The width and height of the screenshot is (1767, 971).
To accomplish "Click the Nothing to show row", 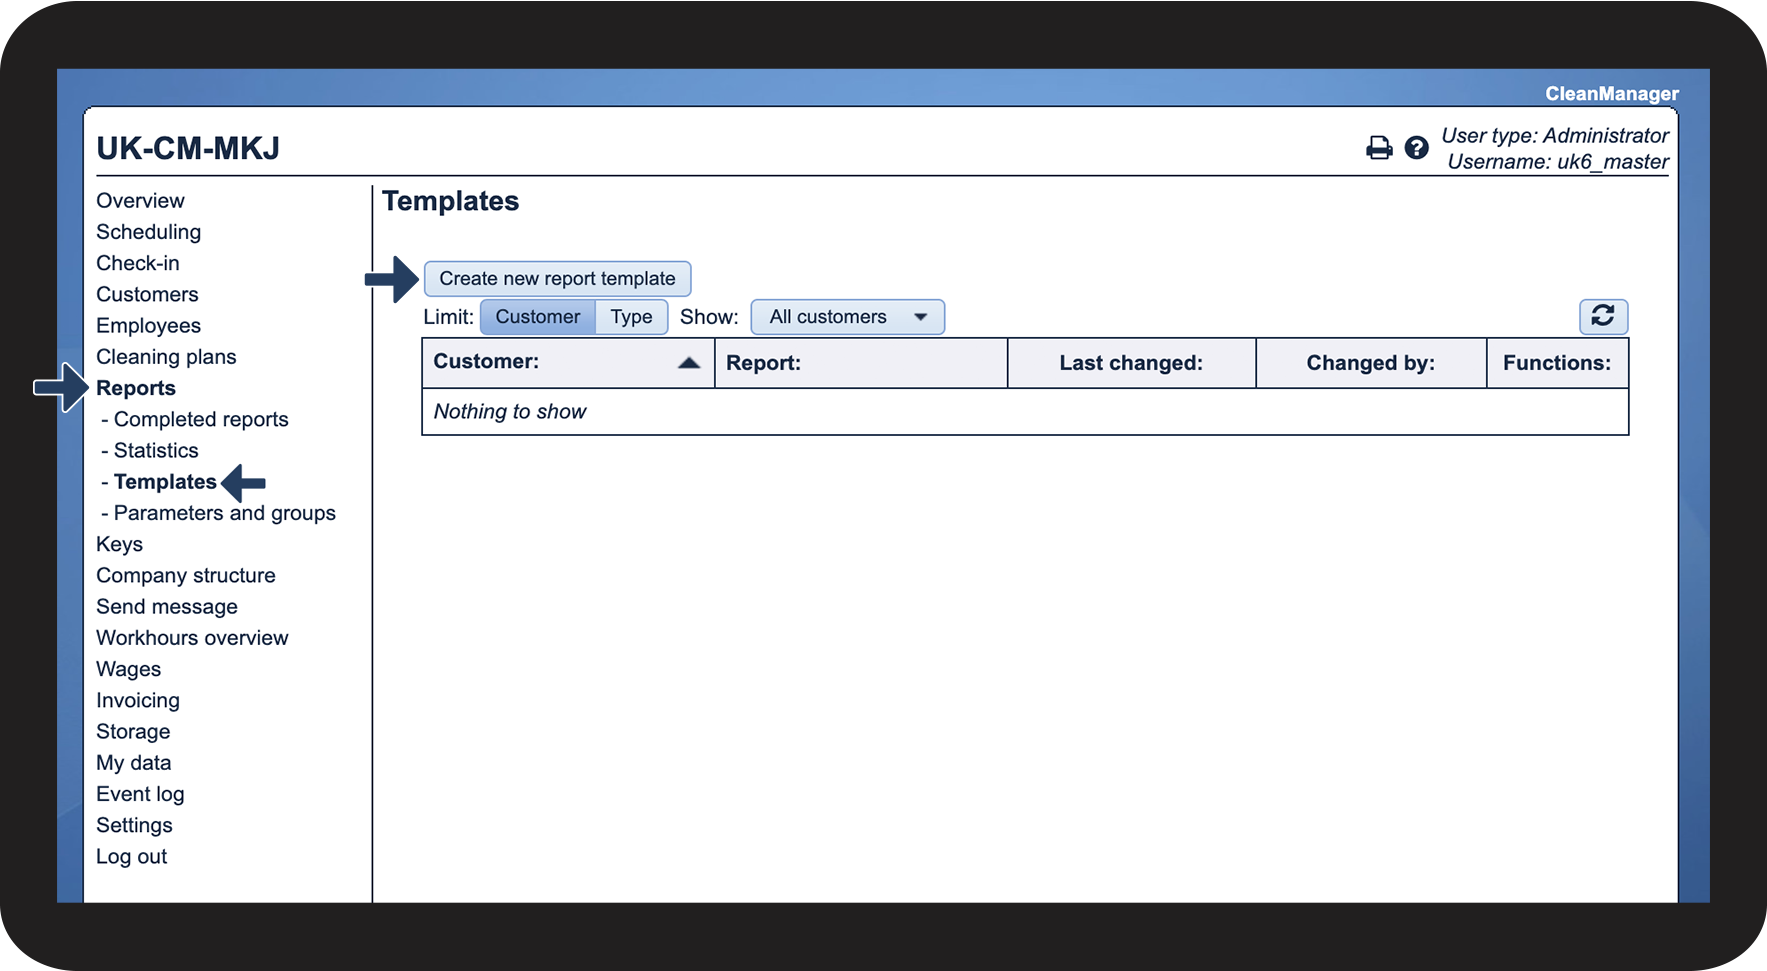I will click(1025, 411).
